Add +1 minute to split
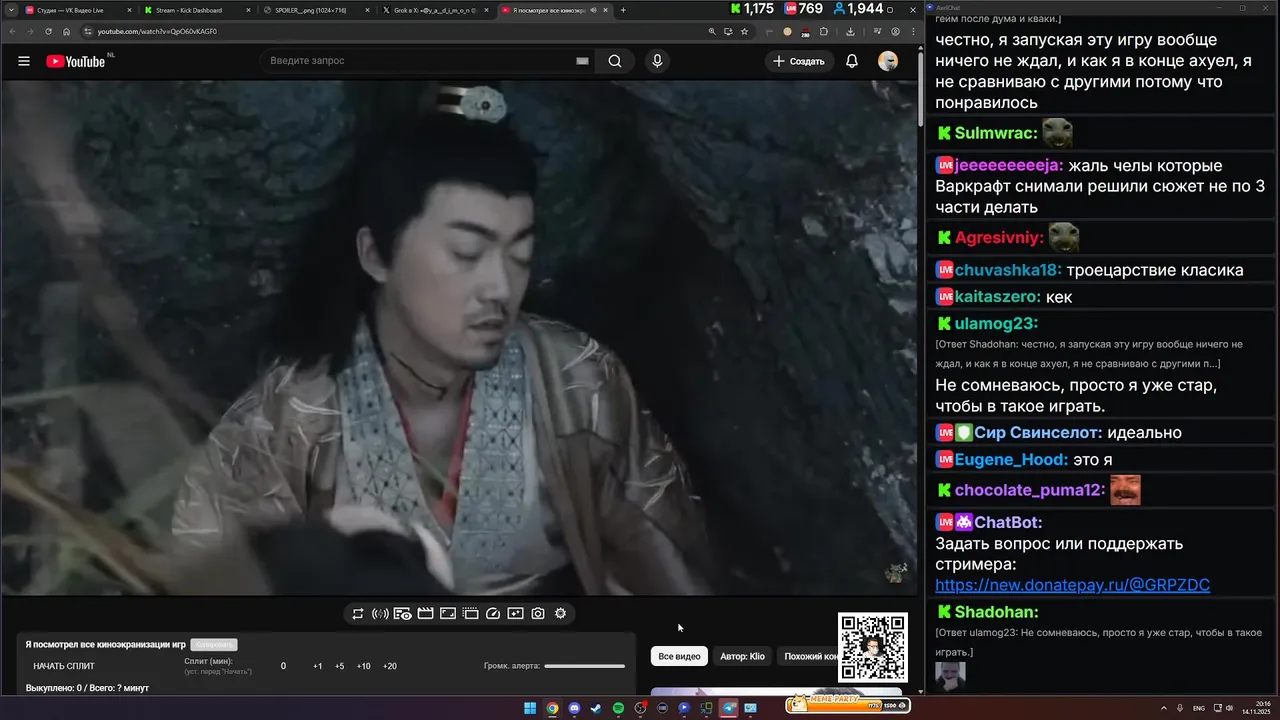The height and width of the screenshot is (720, 1280). click(318, 666)
